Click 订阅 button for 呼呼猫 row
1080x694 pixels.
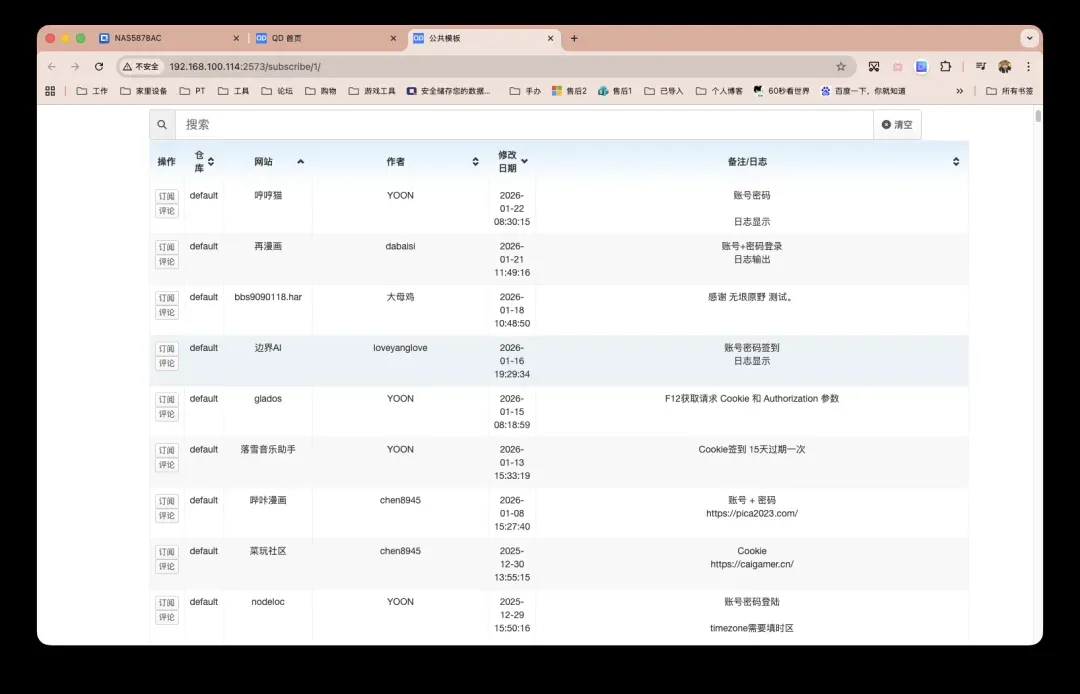coord(166,197)
